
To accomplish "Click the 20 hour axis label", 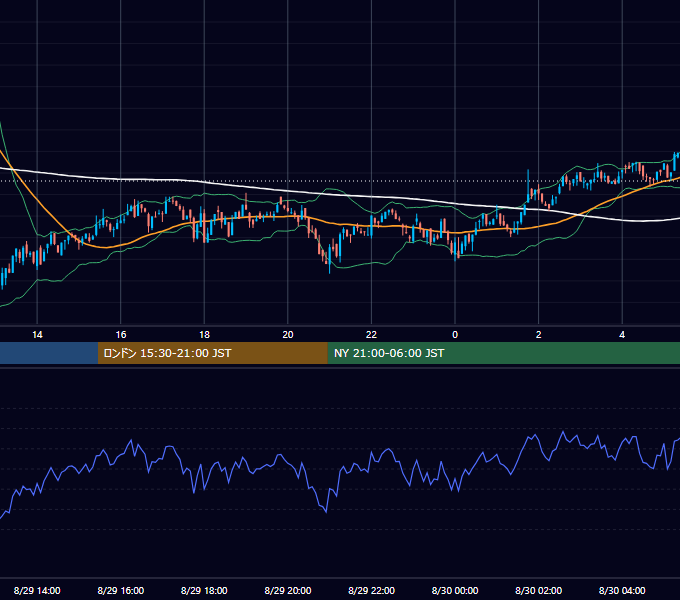I will tap(288, 335).
